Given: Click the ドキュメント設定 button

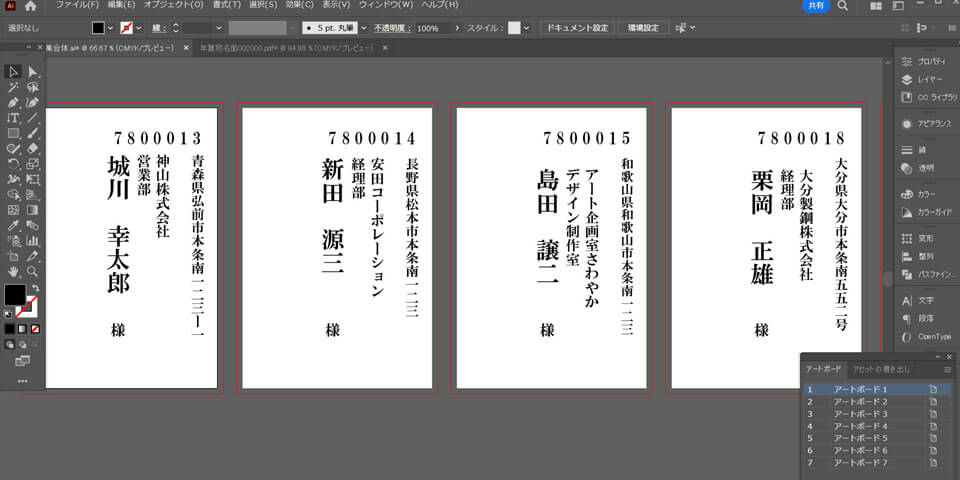Looking at the screenshot, I should click(x=576, y=28).
